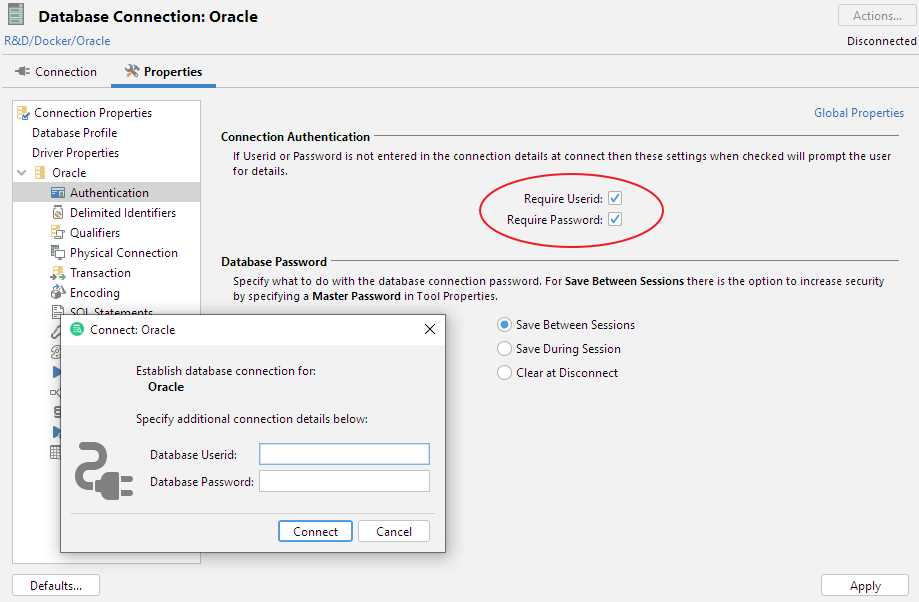
Task: Click the Encoding icon in sidebar
Action: click(x=58, y=293)
